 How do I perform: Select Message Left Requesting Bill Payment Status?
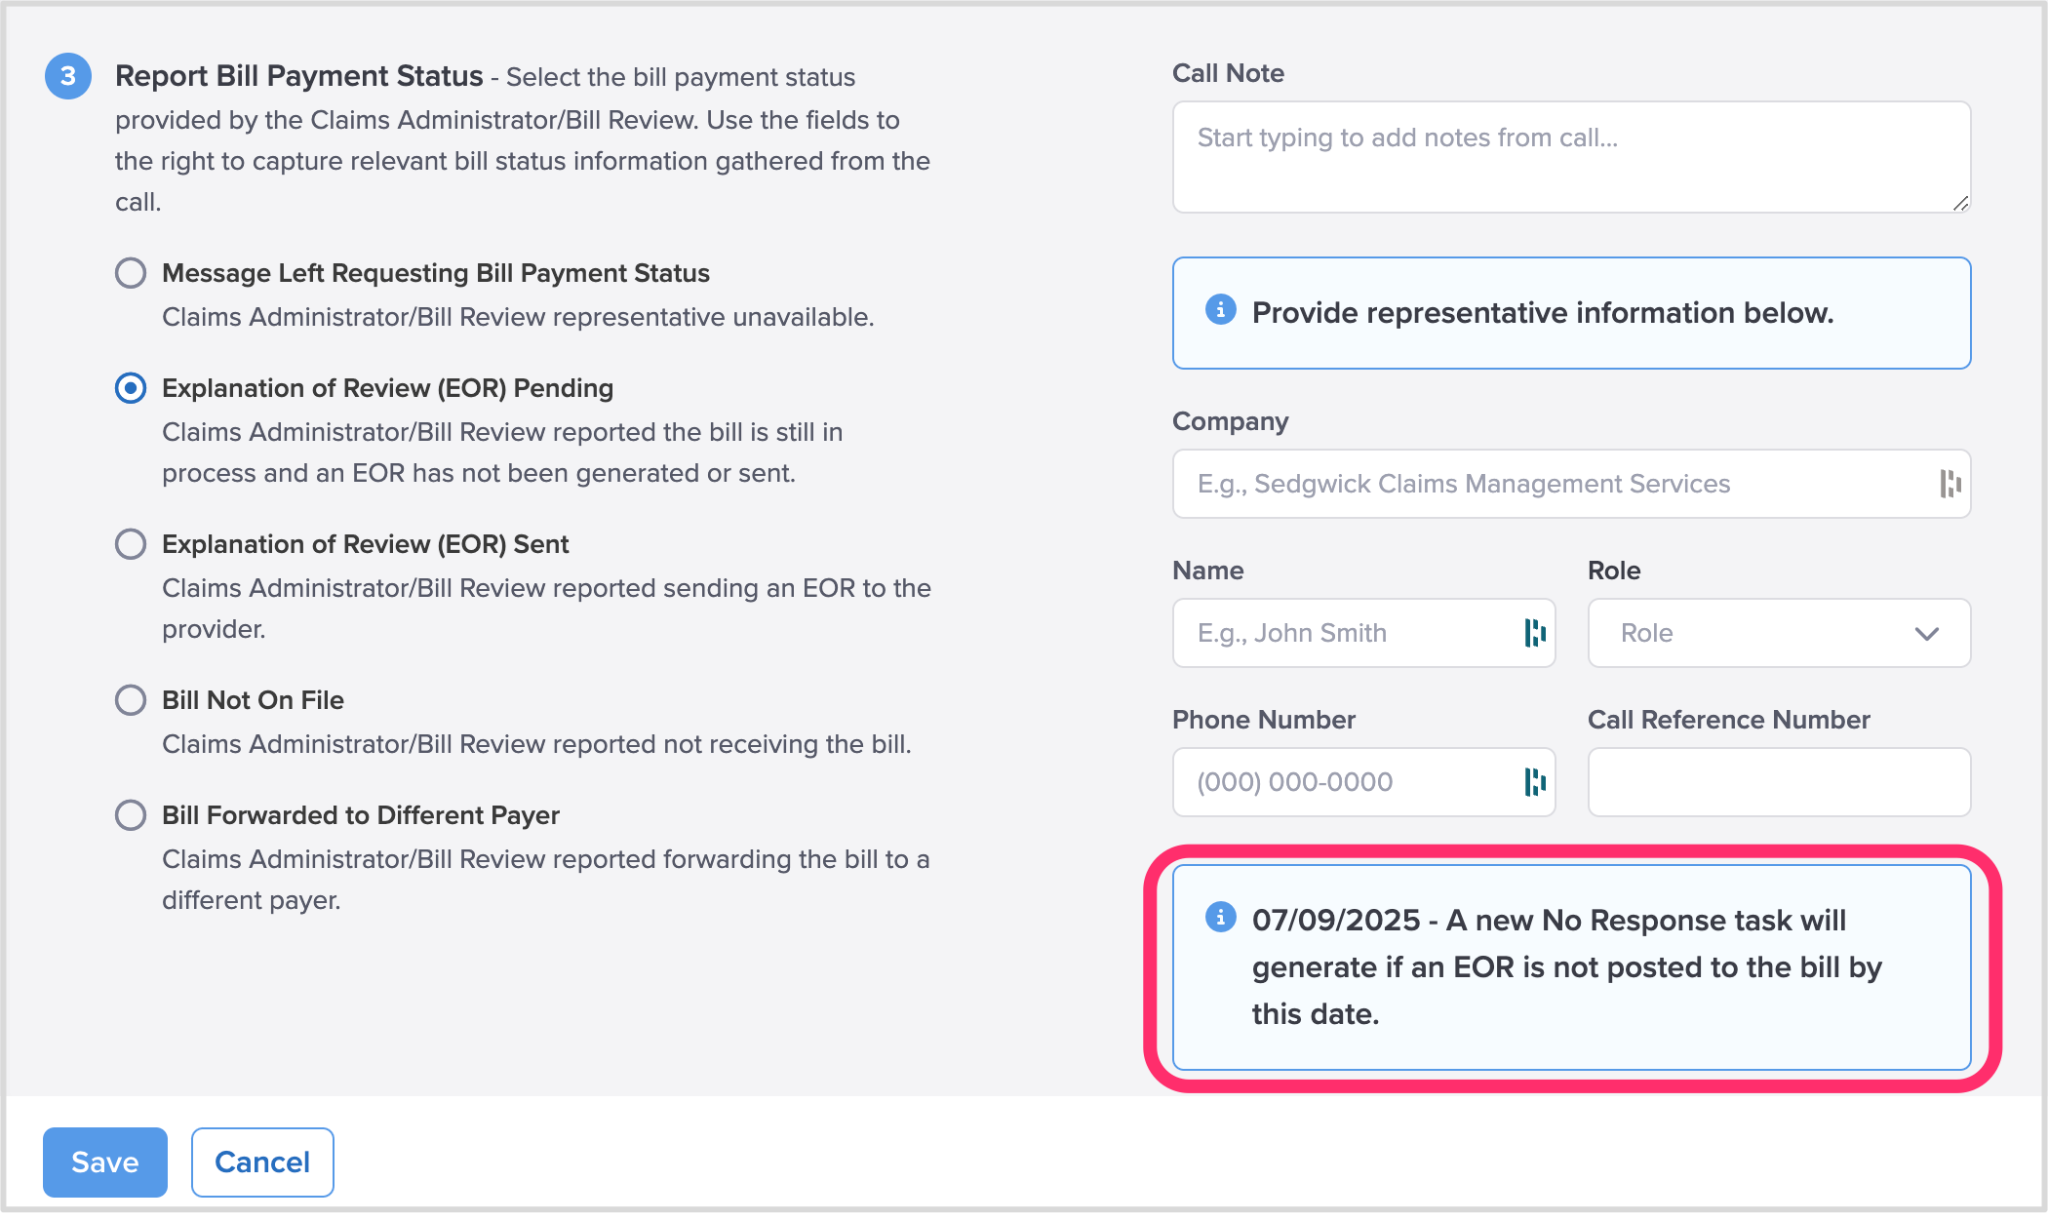[x=131, y=273]
